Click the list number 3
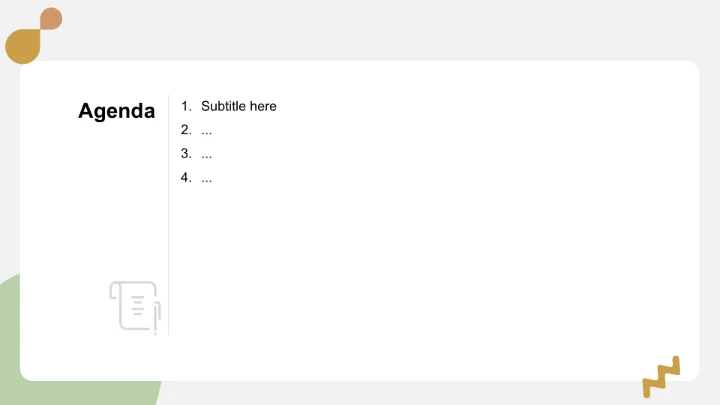720x405 pixels. 185,154
